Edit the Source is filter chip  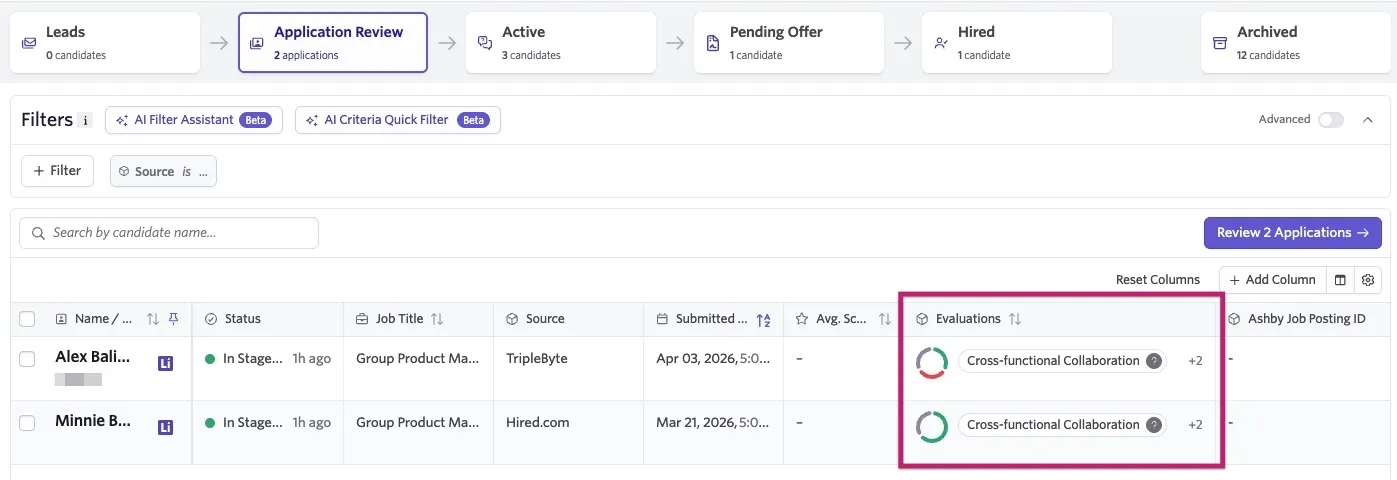(163, 171)
